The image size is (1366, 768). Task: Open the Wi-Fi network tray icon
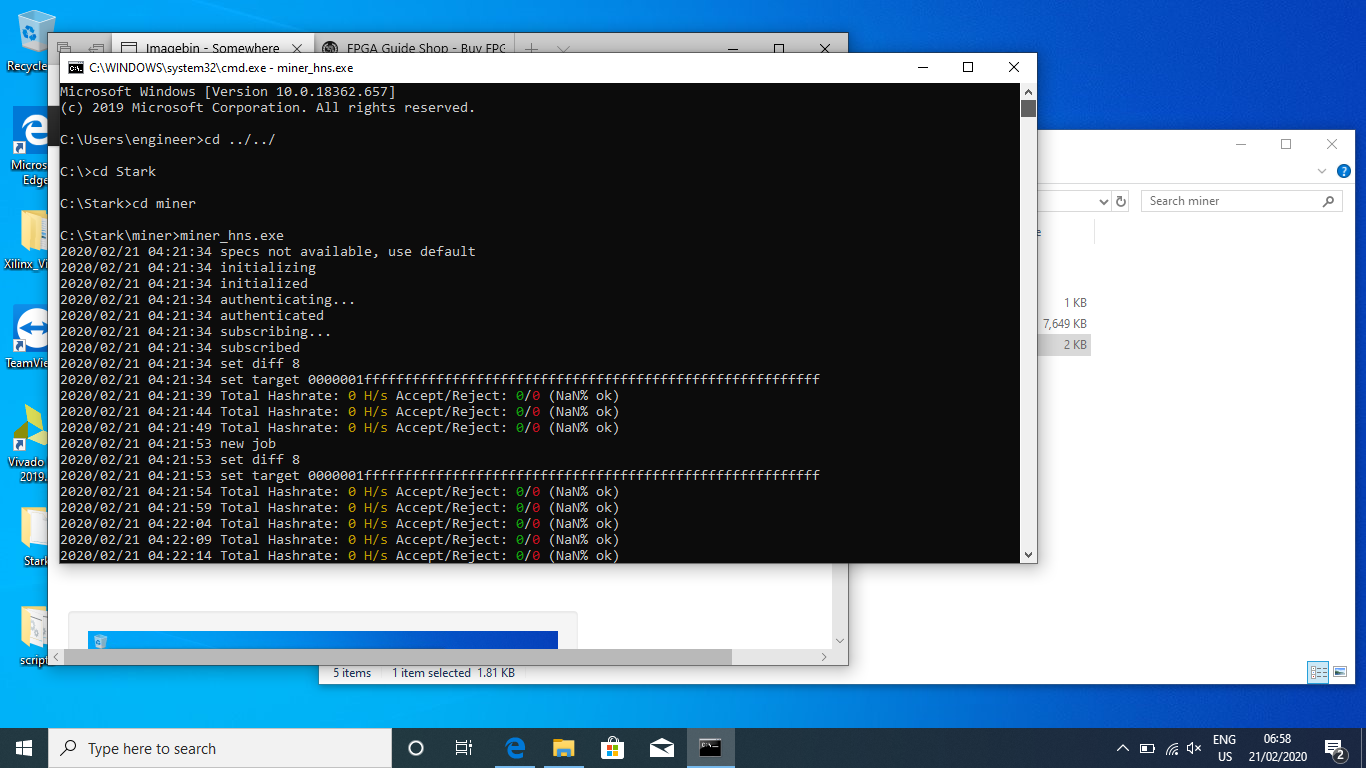coord(1171,748)
